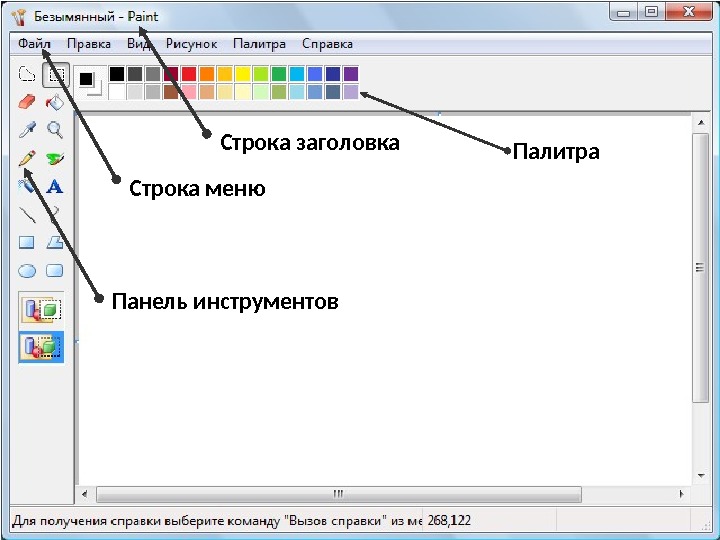
Task: Open the Правка menu
Action: point(89,44)
